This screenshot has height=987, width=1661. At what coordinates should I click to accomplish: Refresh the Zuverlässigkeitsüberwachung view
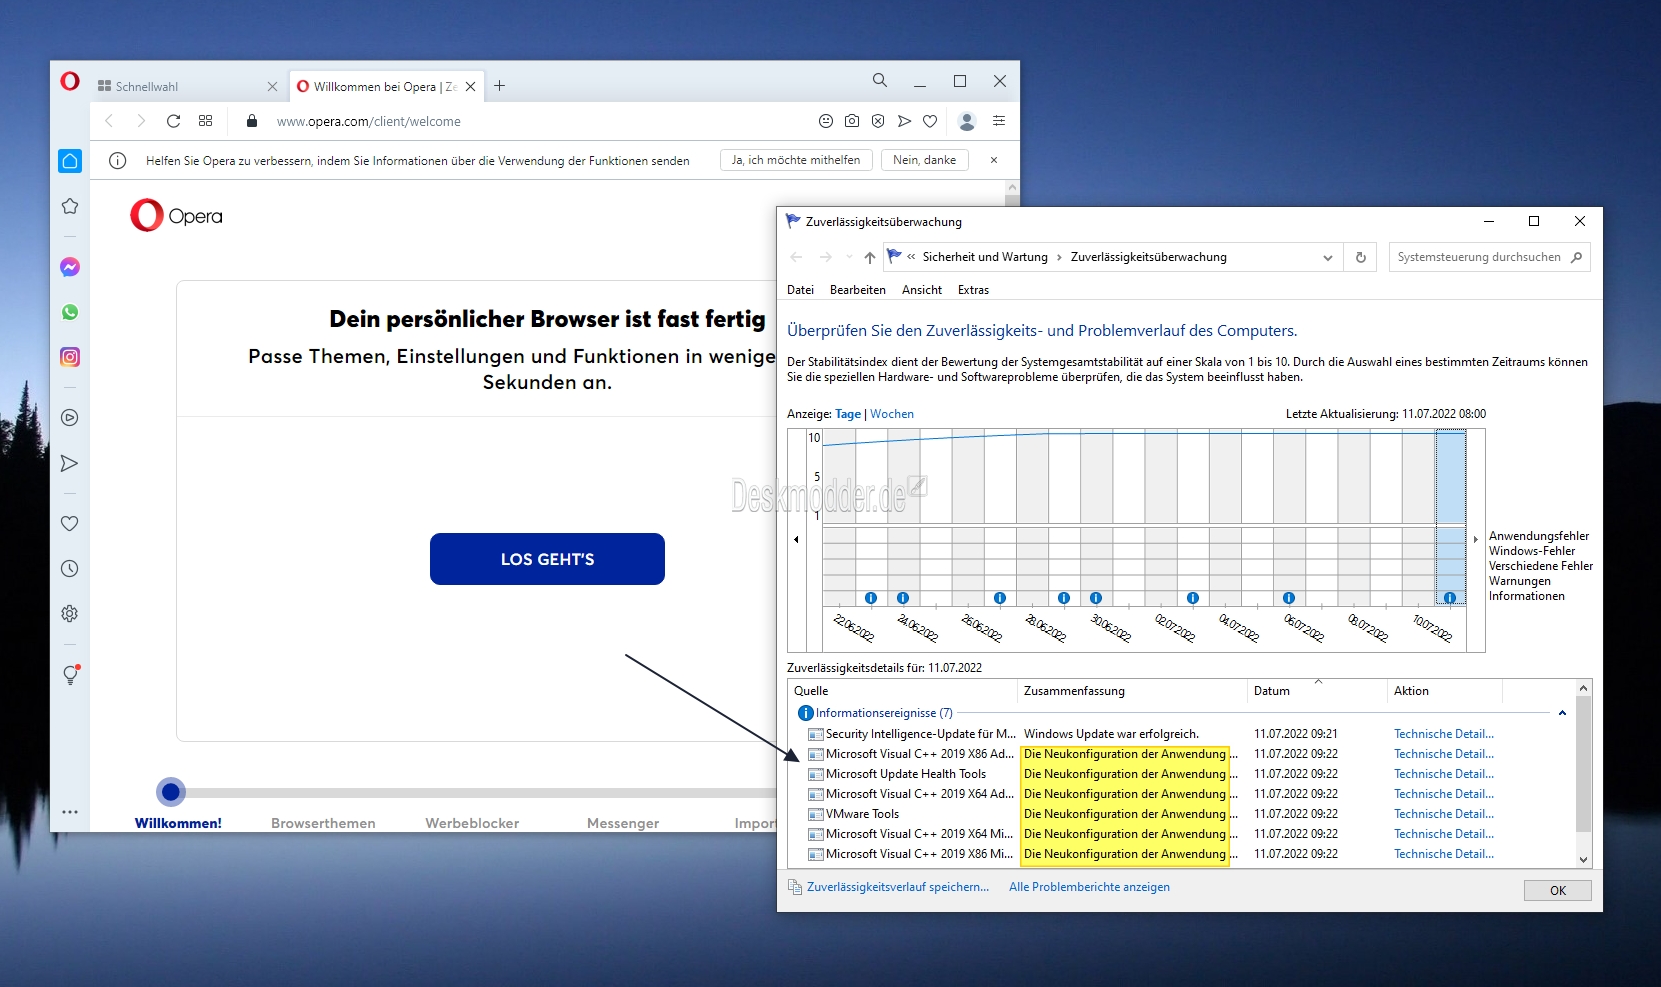point(1361,257)
